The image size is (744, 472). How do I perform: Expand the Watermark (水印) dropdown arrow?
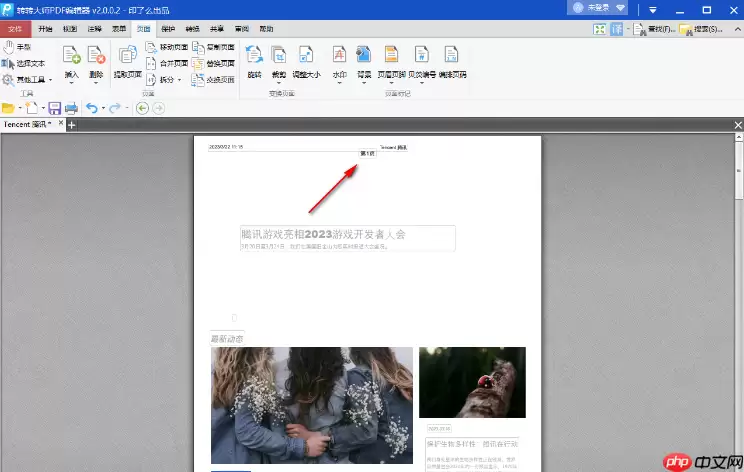click(x=339, y=83)
